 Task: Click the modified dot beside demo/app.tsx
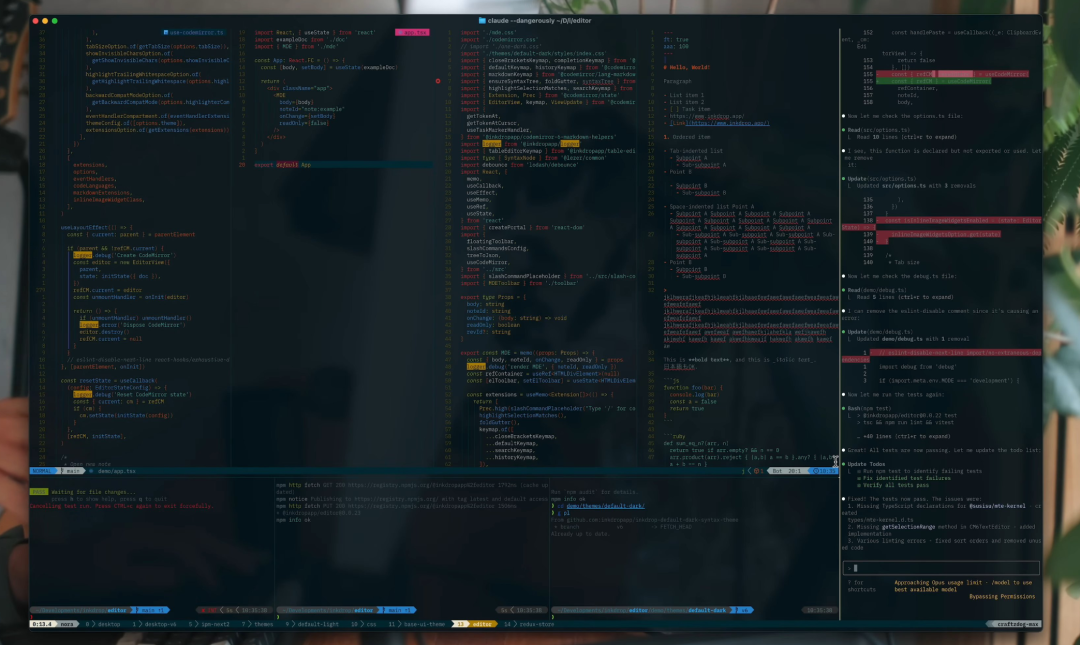(x=91, y=471)
